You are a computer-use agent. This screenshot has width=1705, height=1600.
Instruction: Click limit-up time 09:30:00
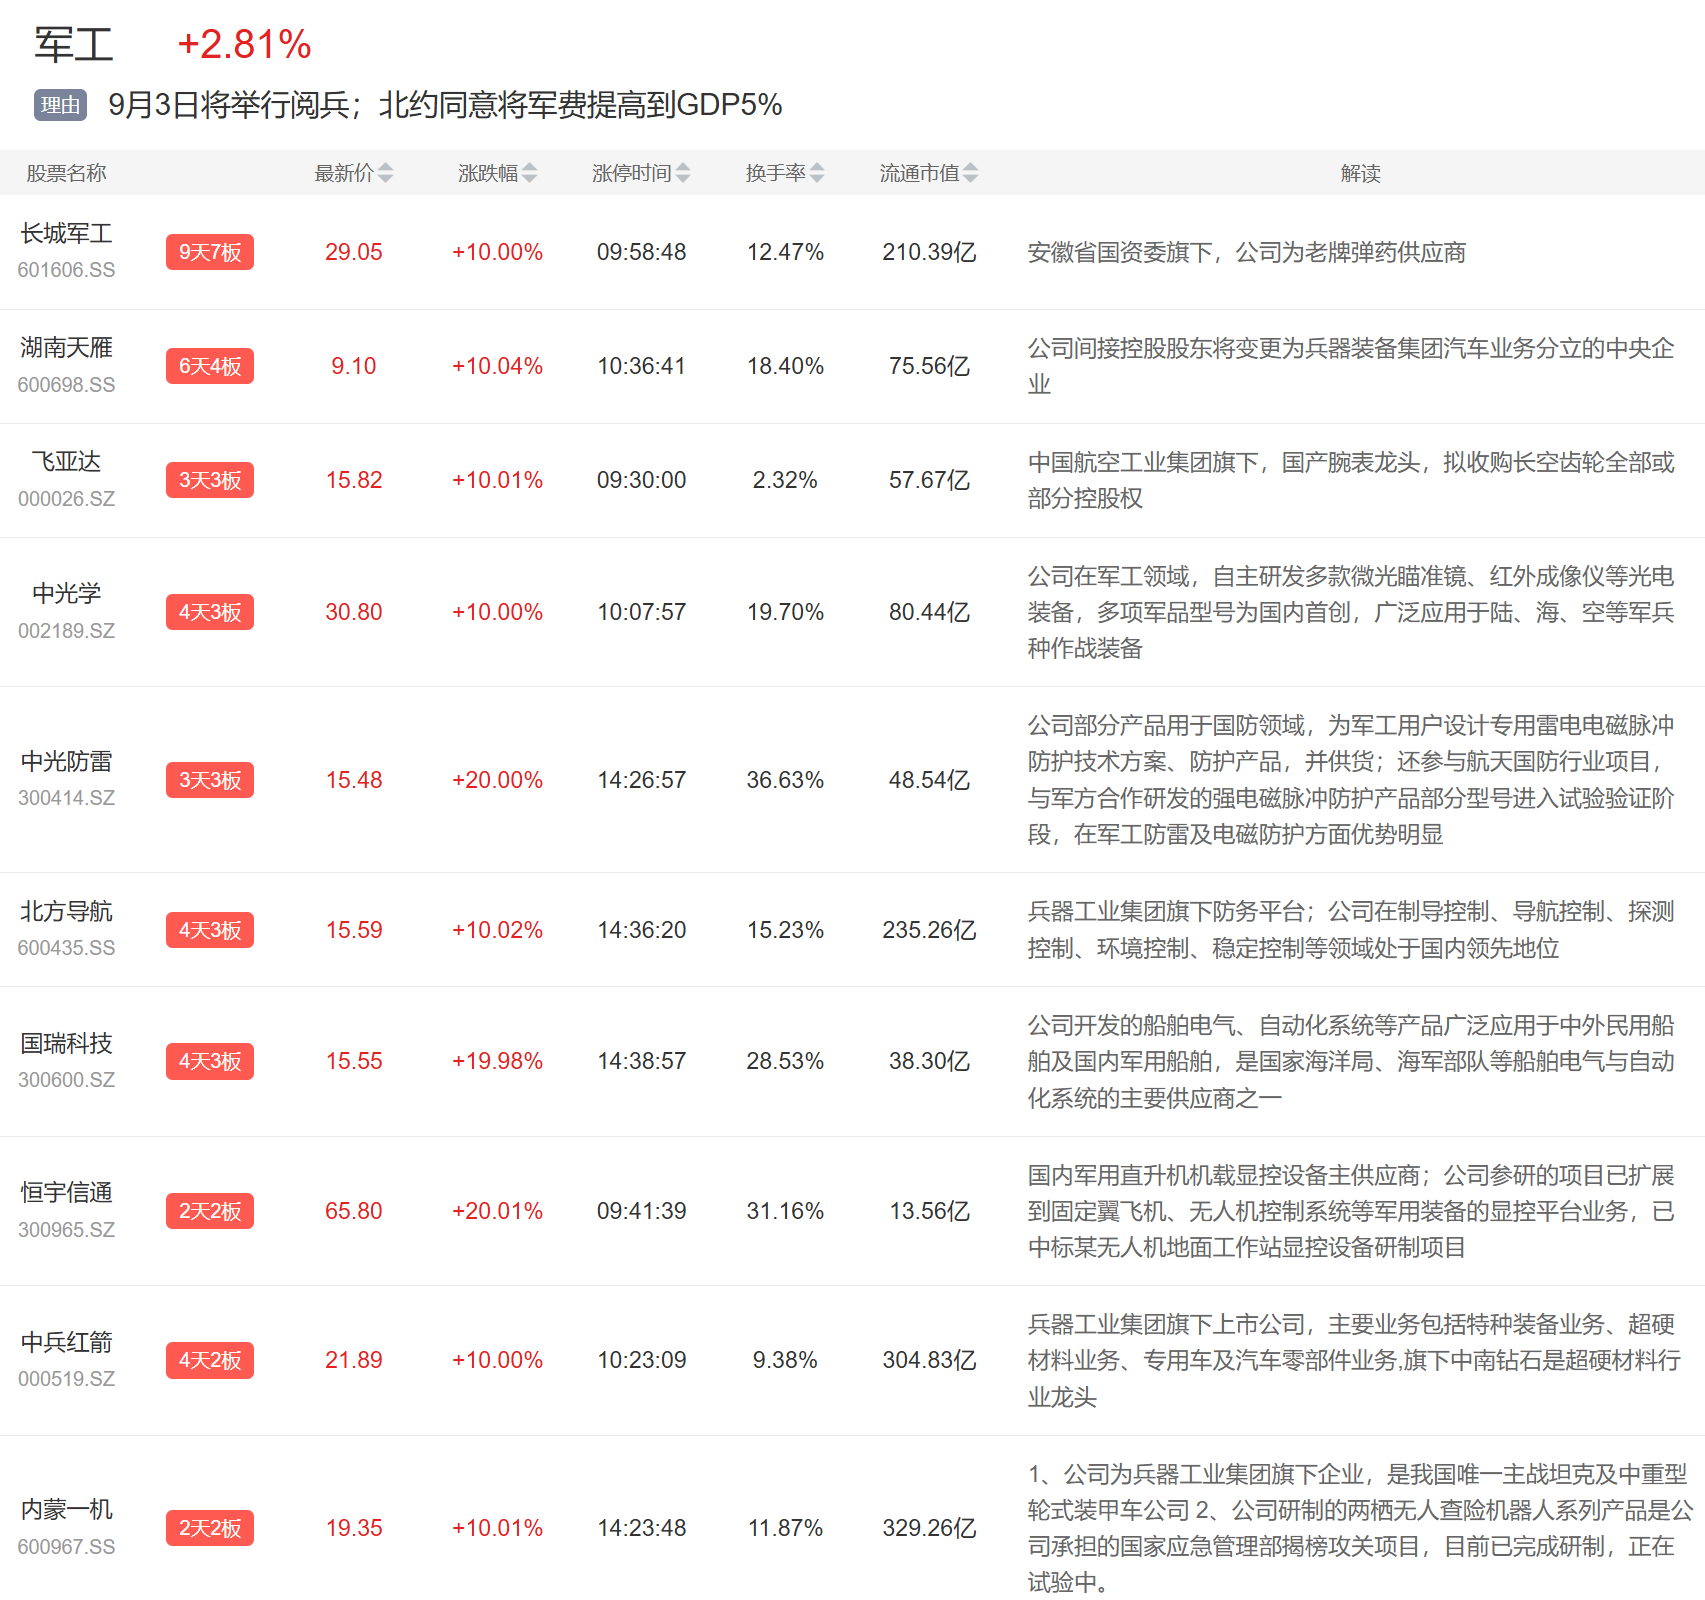(642, 480)
